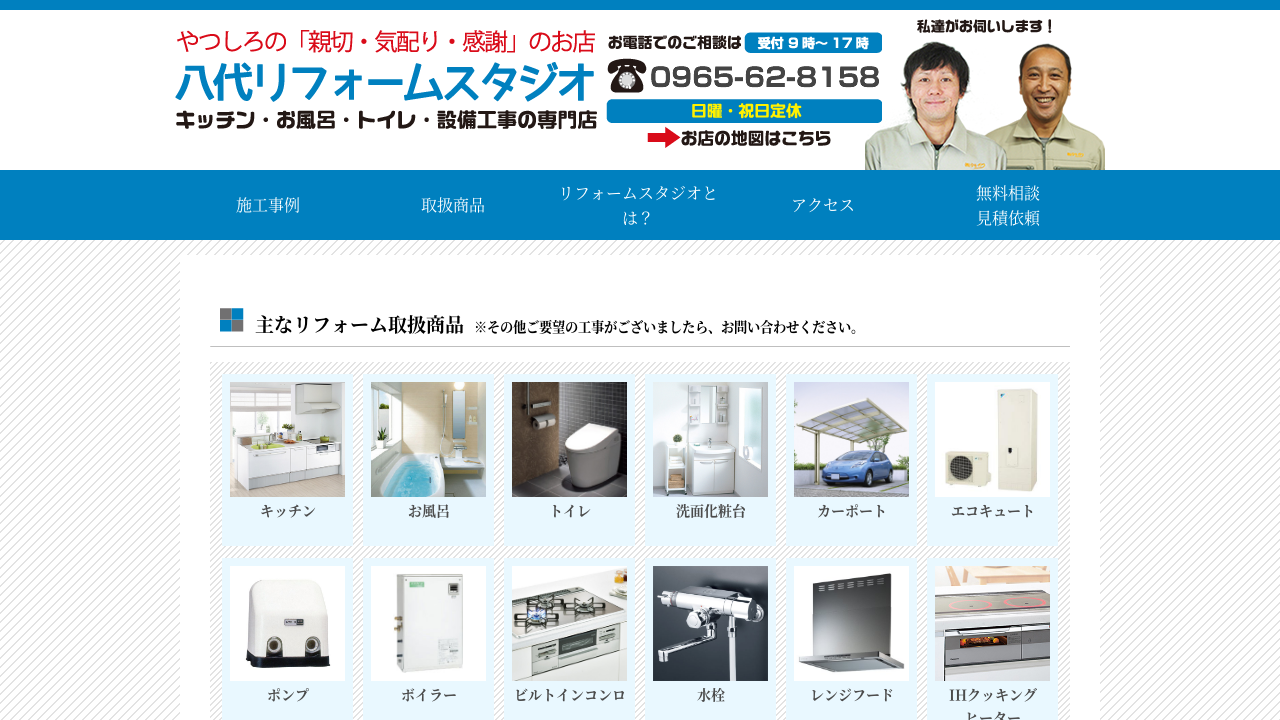Click the telephone icon beside phone number

(626, 76)
